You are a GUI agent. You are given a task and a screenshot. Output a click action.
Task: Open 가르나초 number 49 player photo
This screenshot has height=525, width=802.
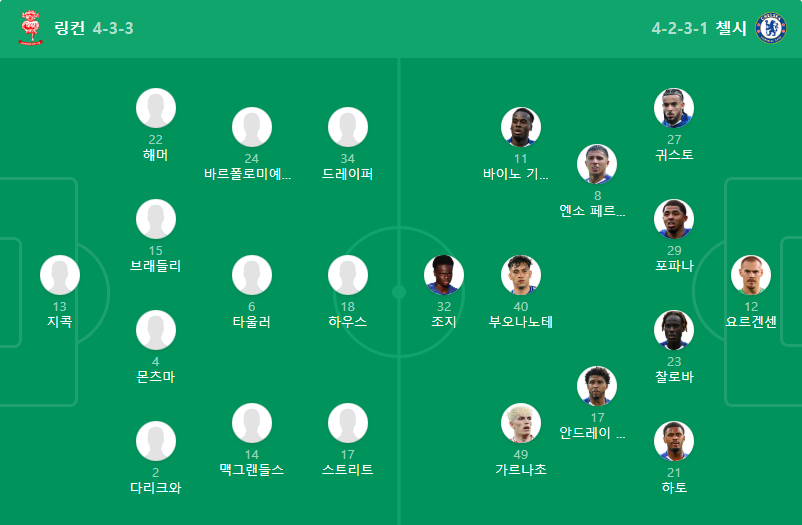(521, 423)
